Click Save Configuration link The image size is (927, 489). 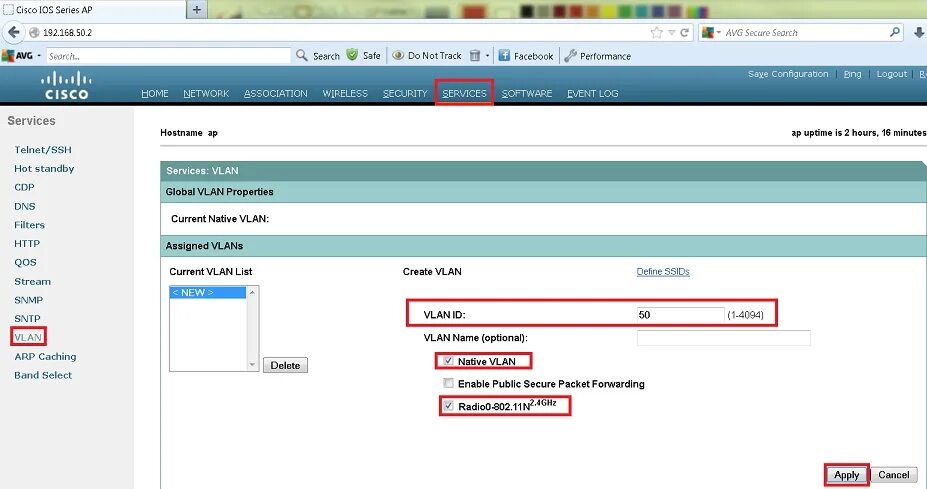coord(787,74)
